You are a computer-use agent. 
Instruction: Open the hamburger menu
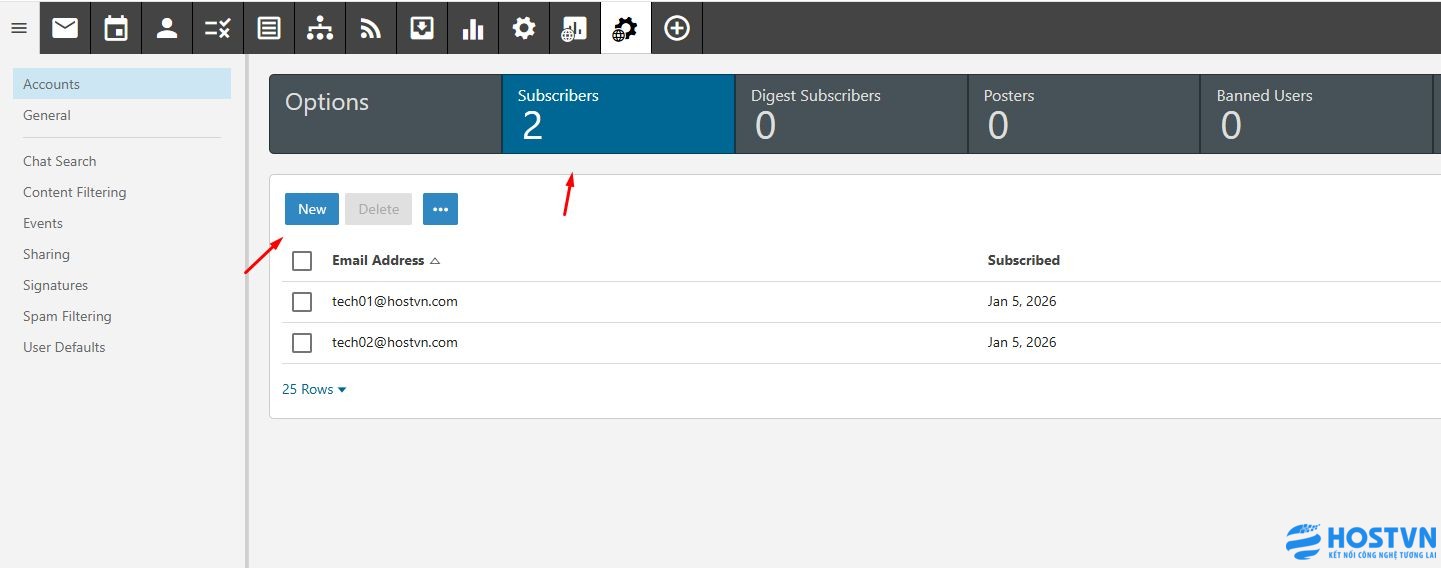pos(19,28)
